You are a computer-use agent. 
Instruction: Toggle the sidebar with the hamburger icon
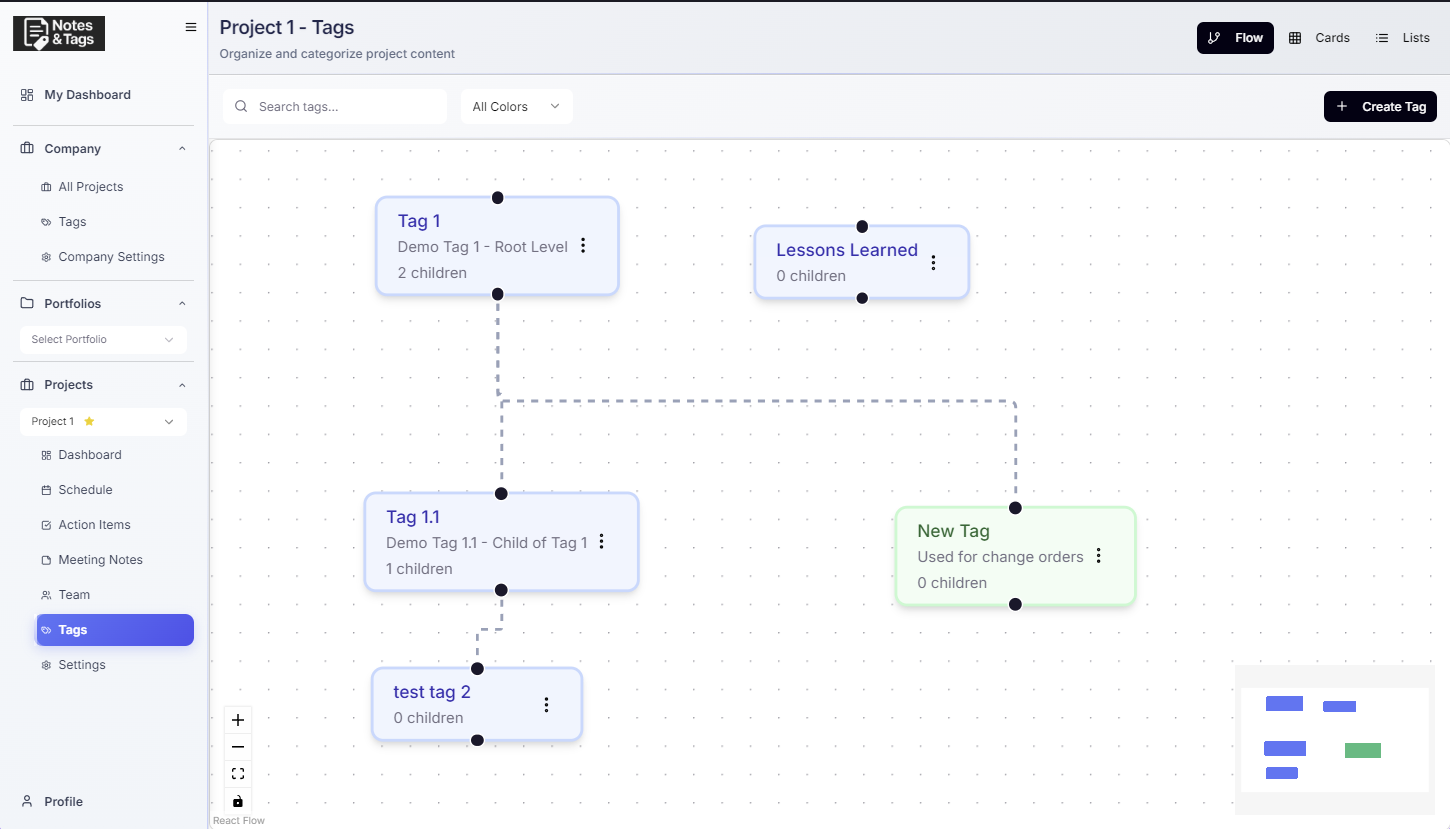tap(191, 27)
